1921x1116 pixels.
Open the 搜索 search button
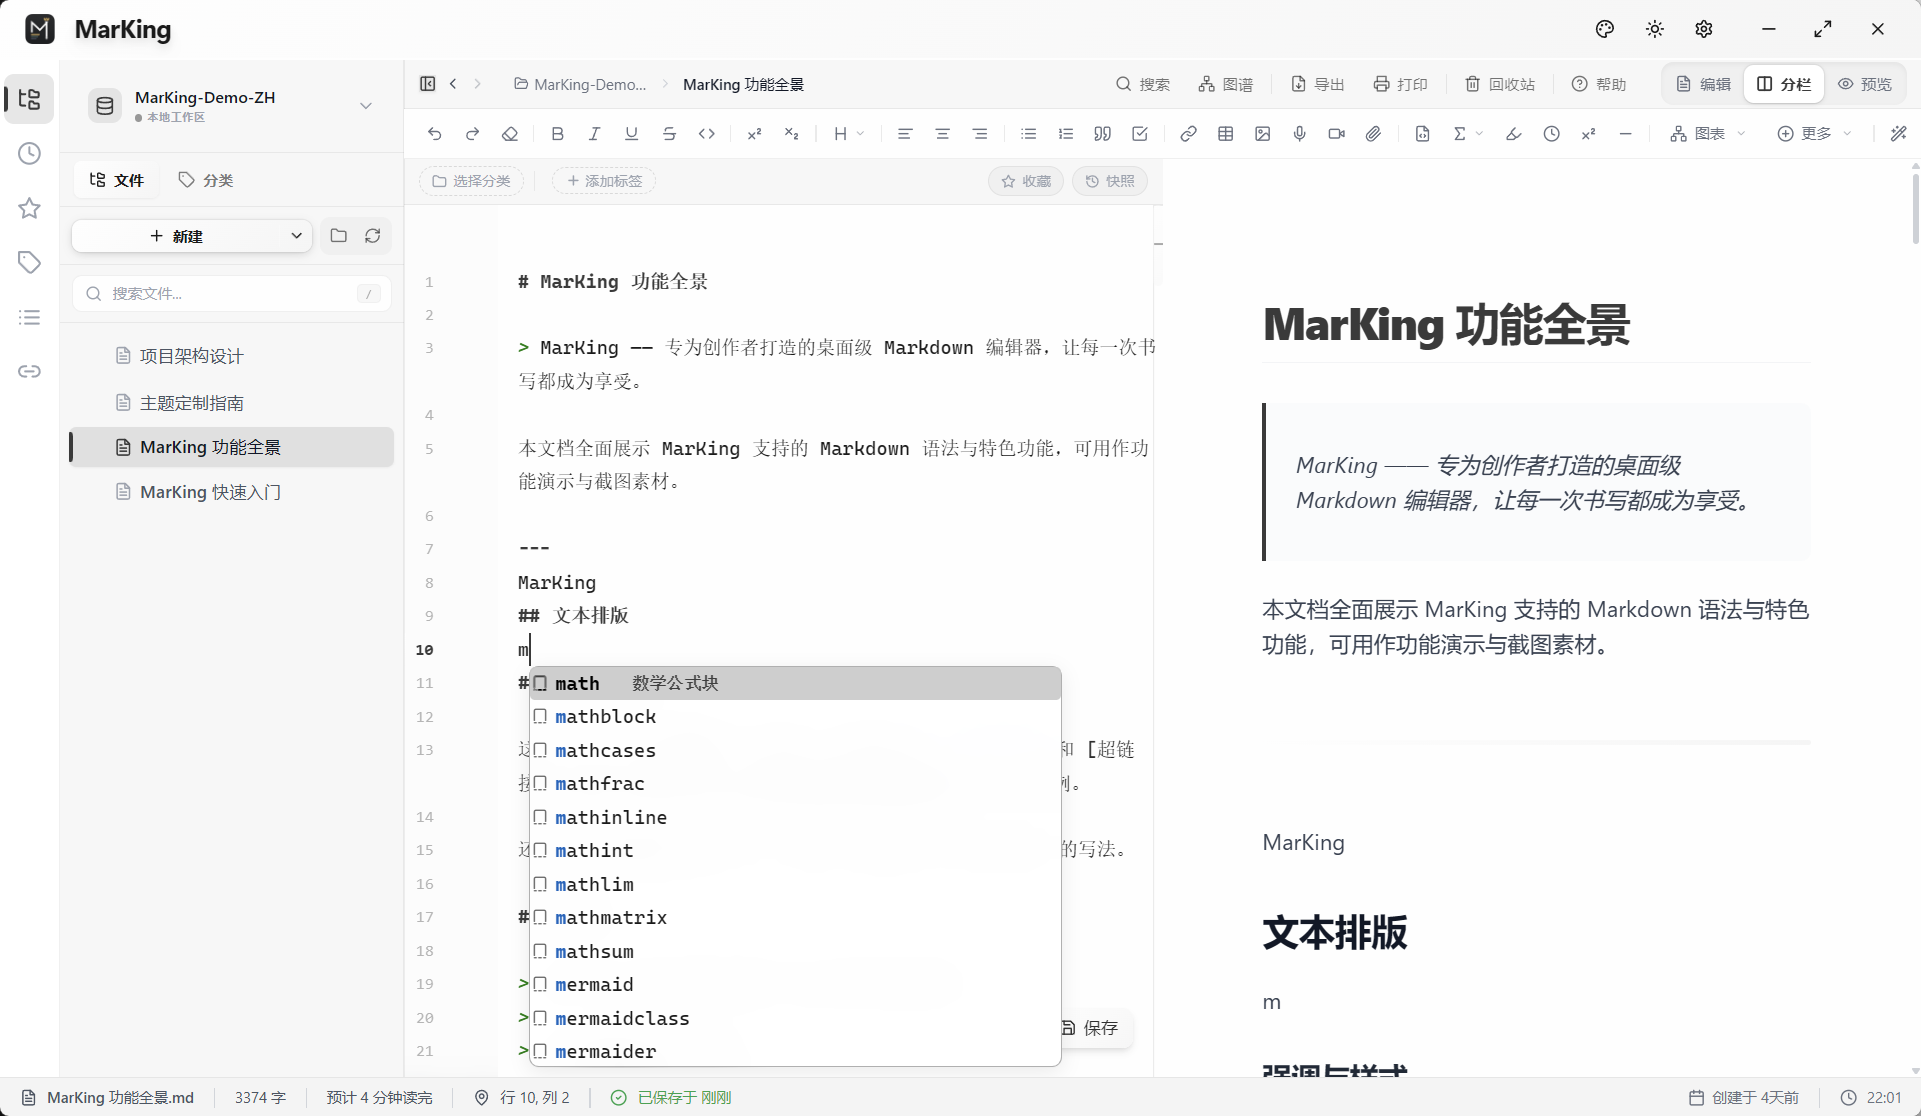coord(1143,84)
